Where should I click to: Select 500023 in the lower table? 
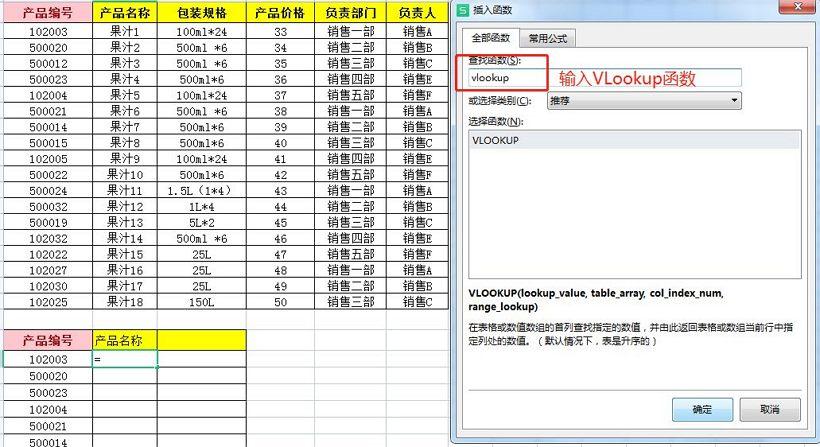48,393
